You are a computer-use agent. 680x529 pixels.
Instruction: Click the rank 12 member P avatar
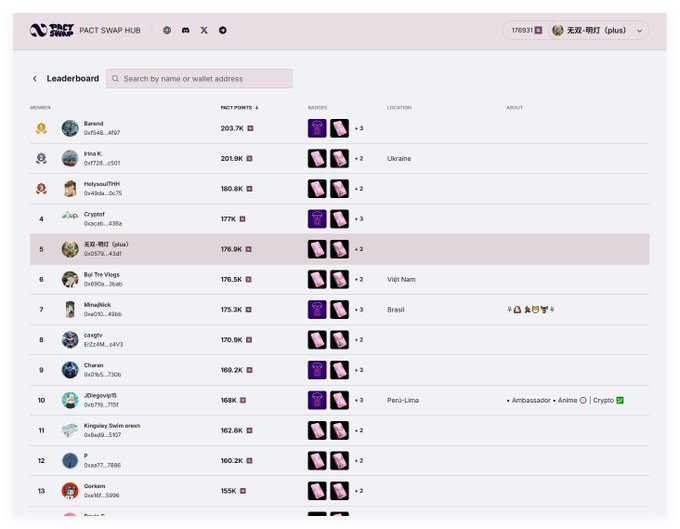click(x=70, y=460)
